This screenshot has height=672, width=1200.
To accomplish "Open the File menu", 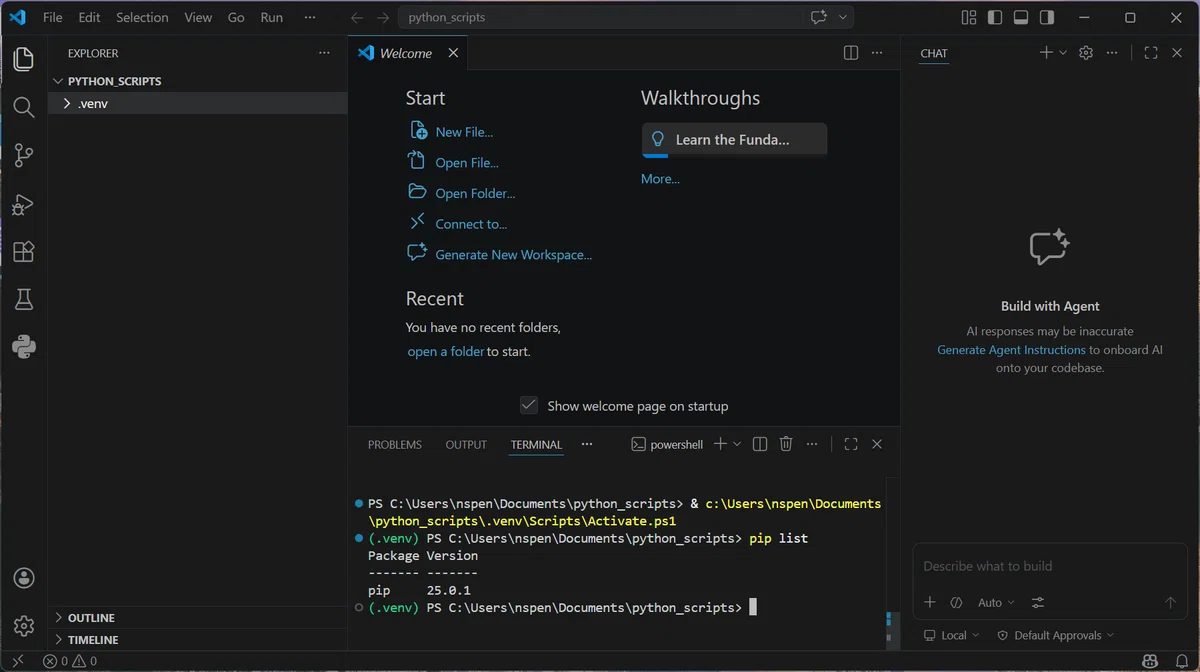I will pos(52,17).
